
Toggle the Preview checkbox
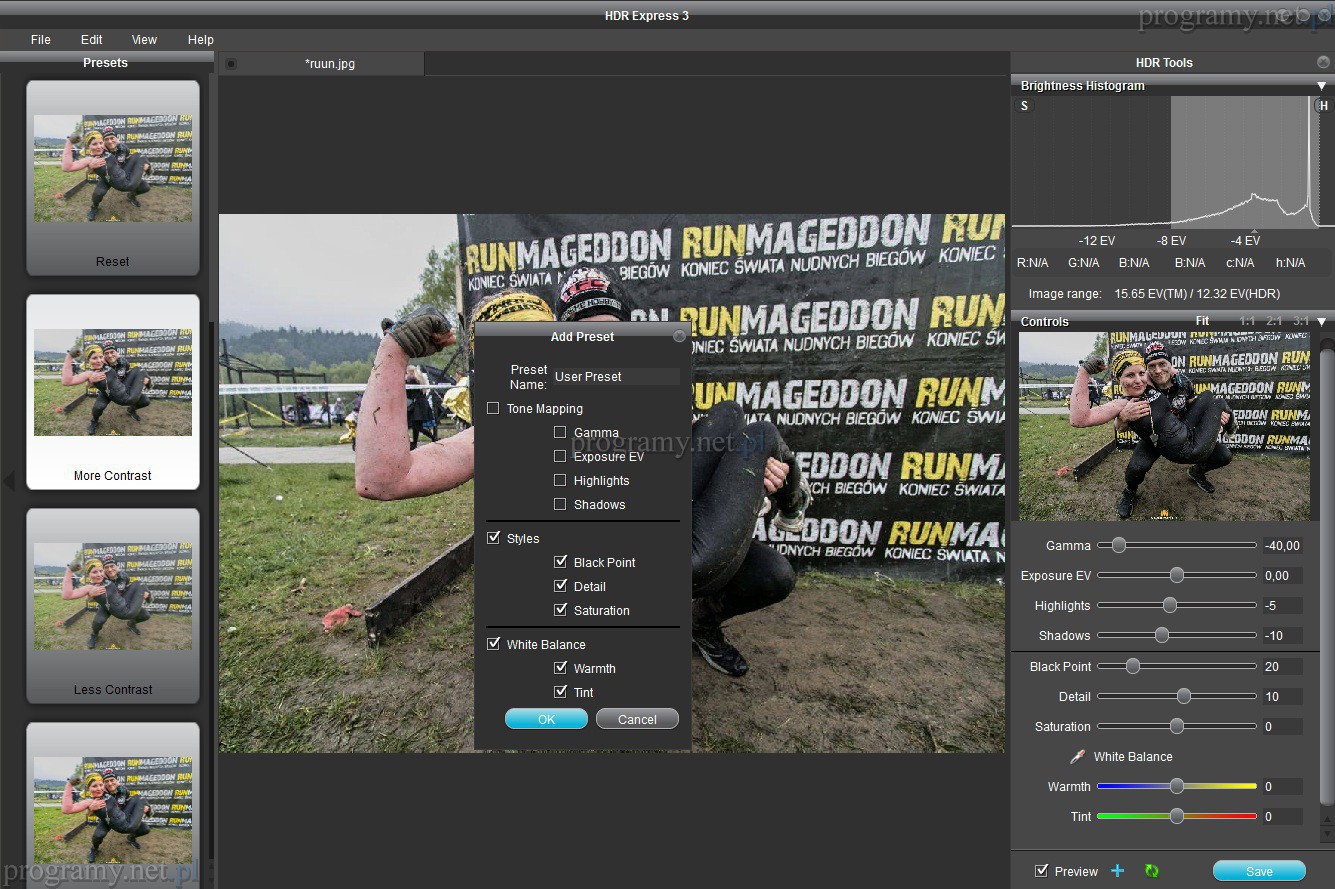[x=1042, y=871]
